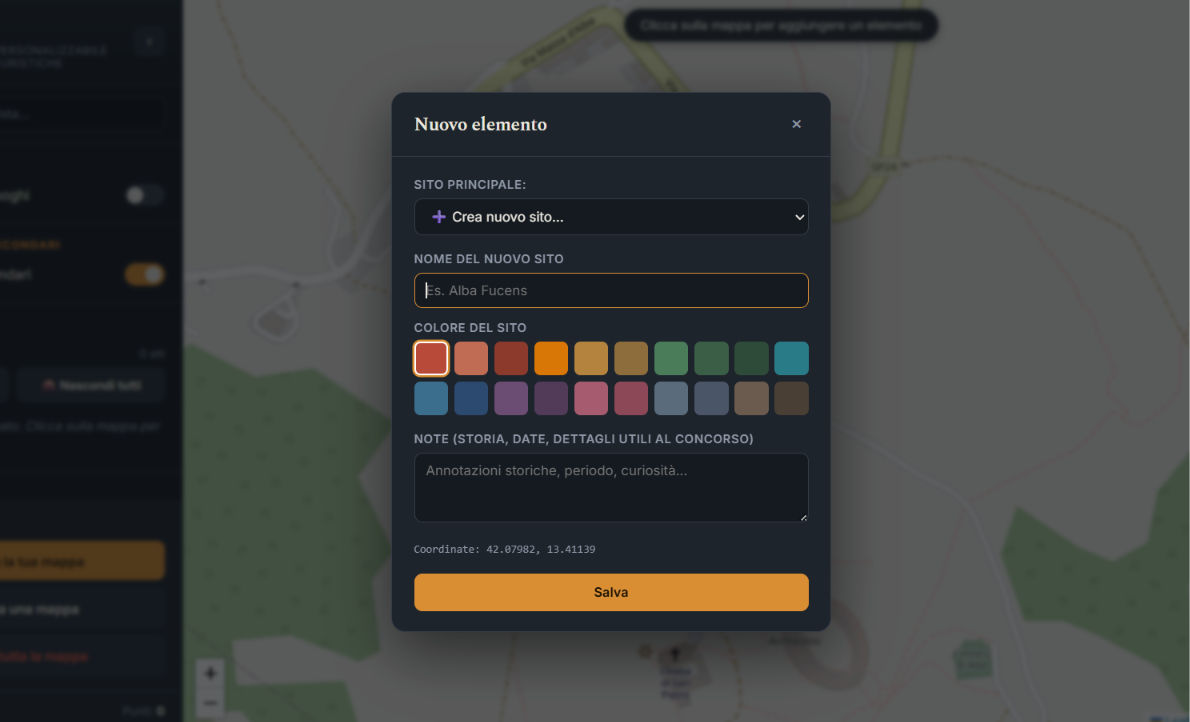Select the medium green color swatch
This screenshot has height=722, width=1190.
coord(671,358)
